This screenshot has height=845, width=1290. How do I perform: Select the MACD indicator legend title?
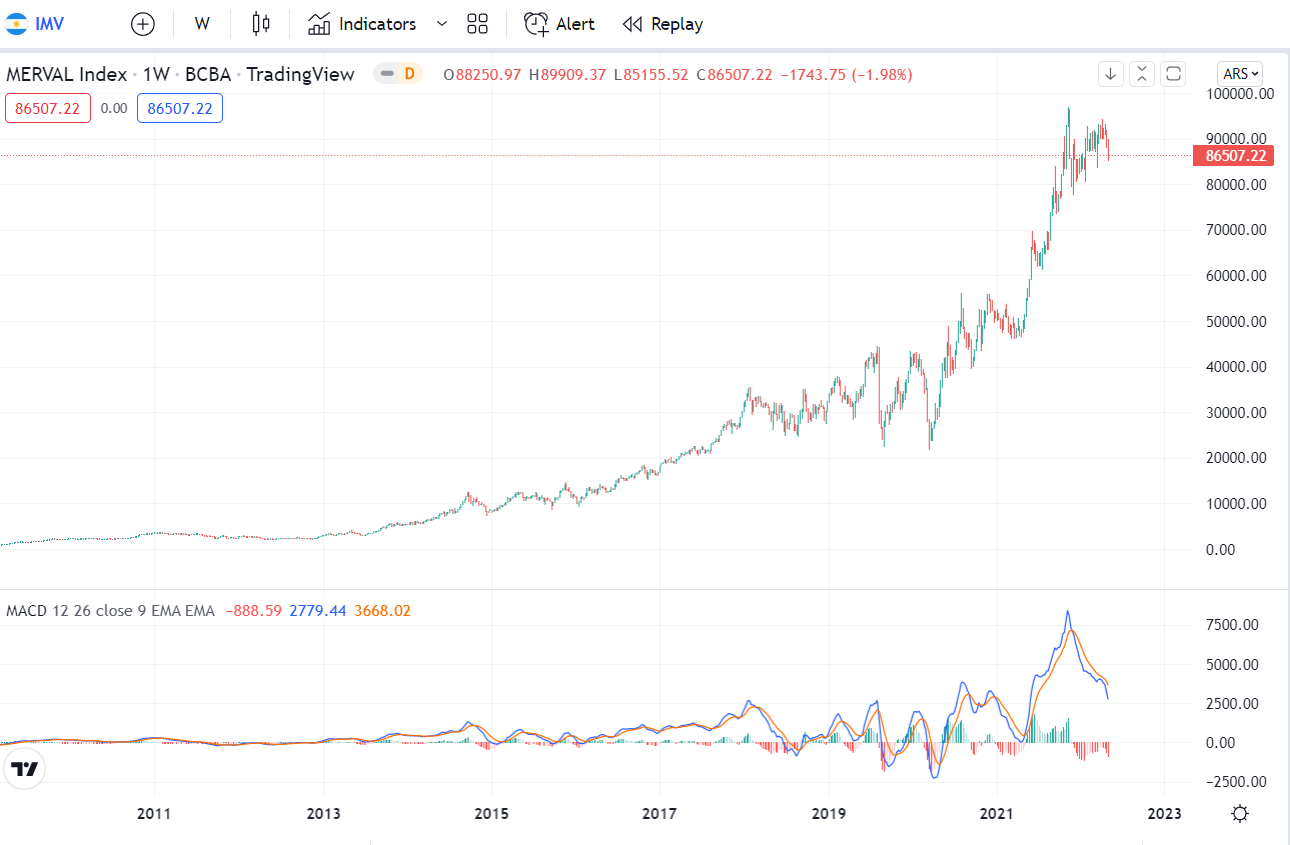(110, 610)
